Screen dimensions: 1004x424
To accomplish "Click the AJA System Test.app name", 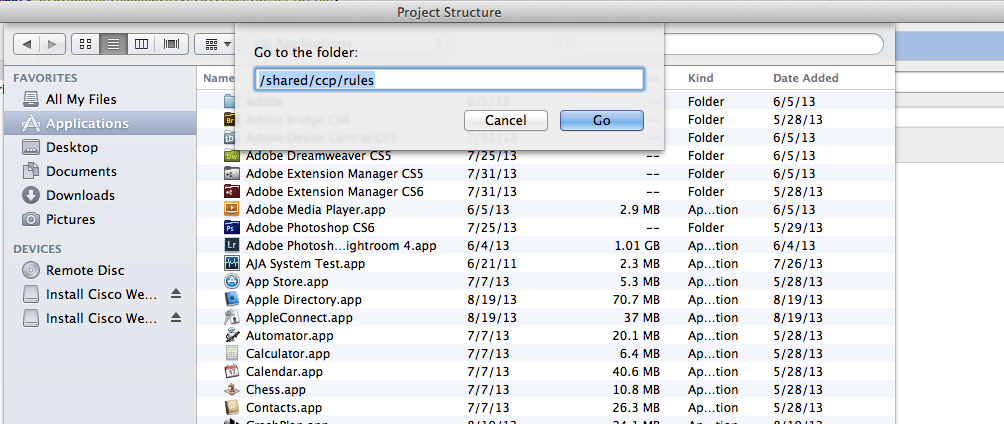I will 305,263.
